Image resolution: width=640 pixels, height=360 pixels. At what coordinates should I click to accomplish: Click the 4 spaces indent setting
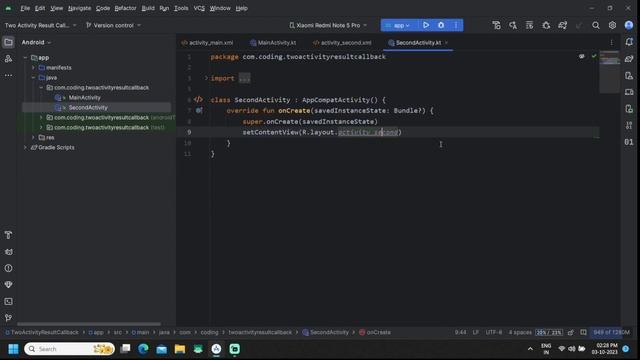tap(520, 332)
